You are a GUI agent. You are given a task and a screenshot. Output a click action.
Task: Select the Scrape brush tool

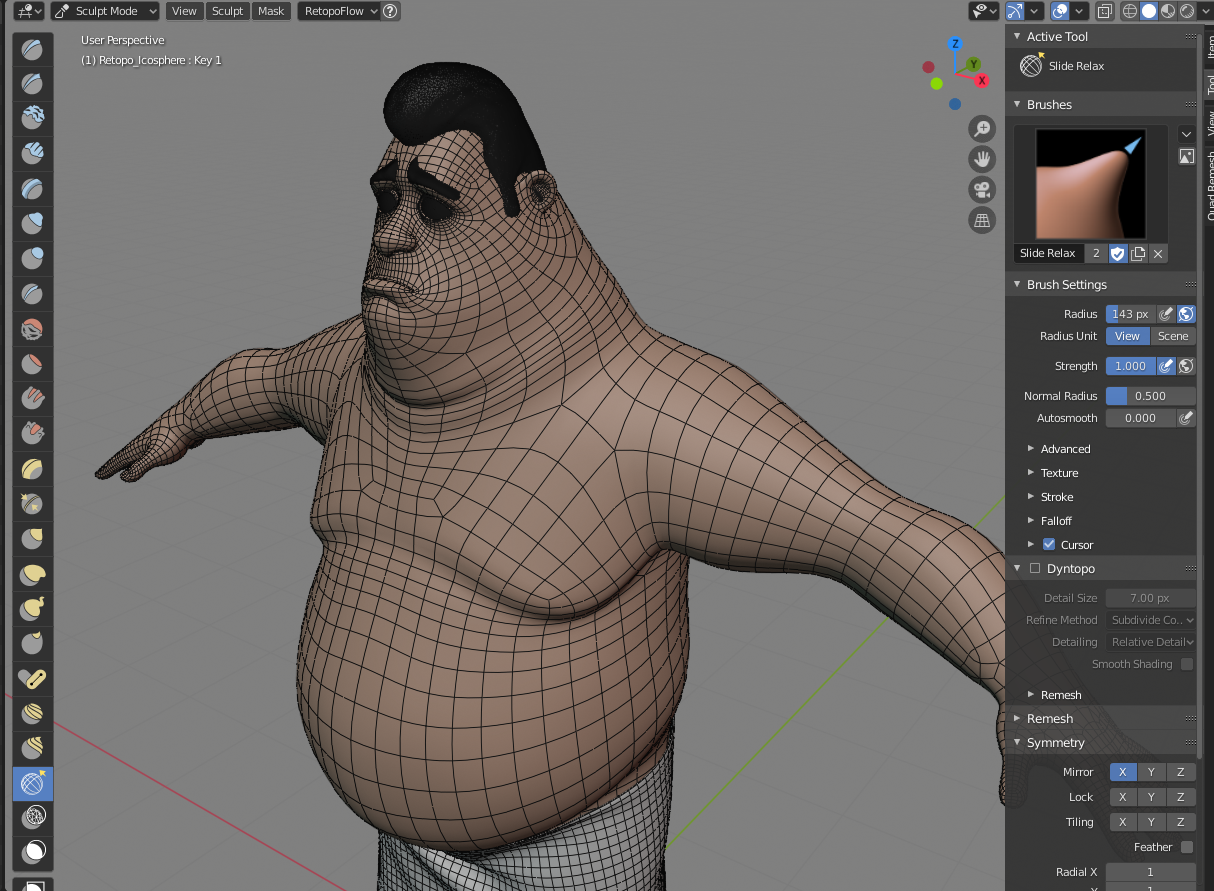[33, 433]
